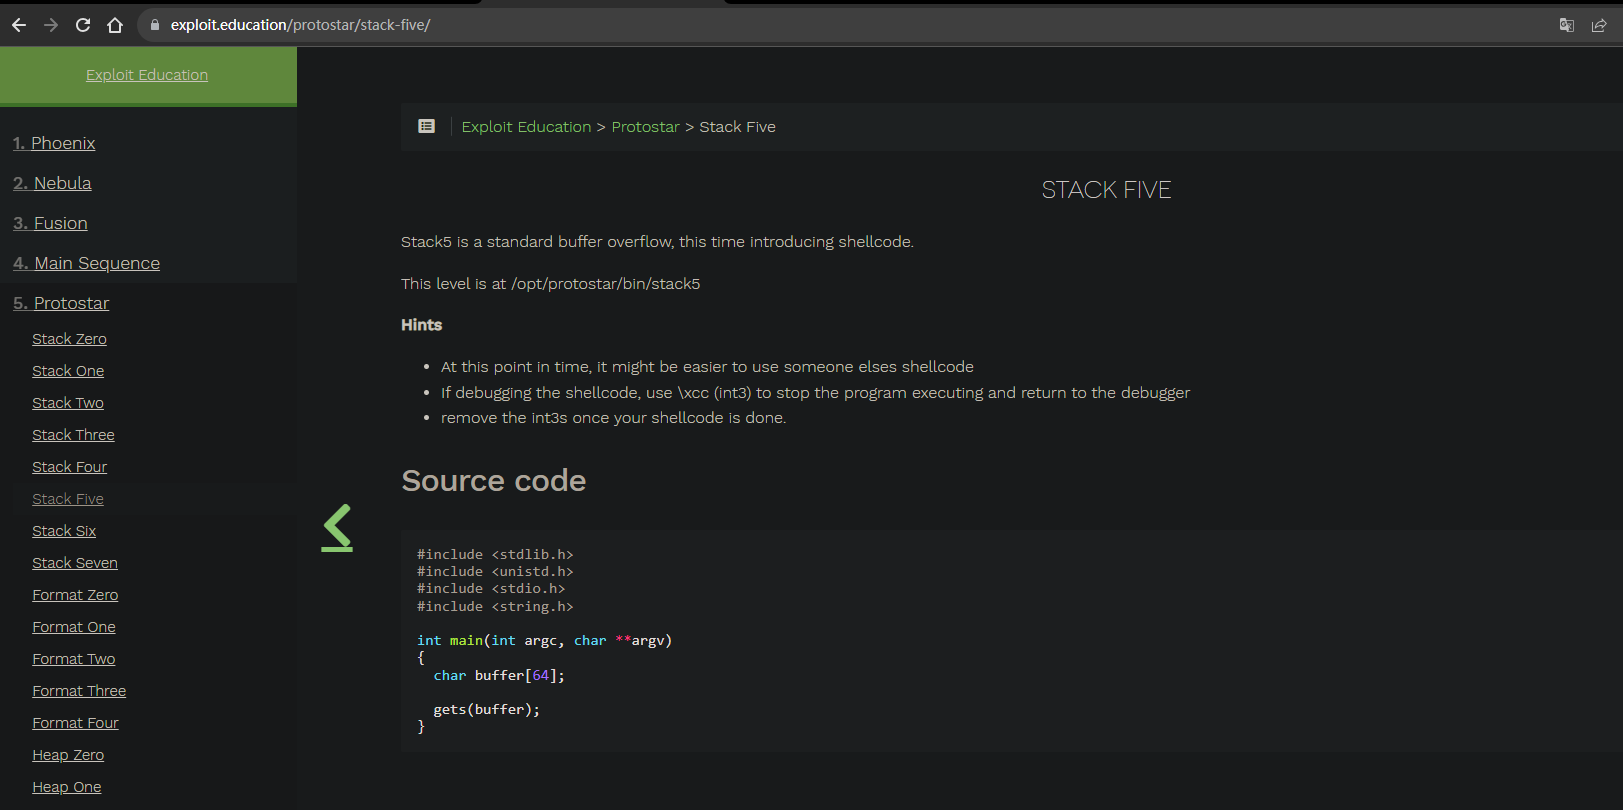The image size is (1623, 810).
Task: Click the #include <stdlib.h> line
Action: 495,555
